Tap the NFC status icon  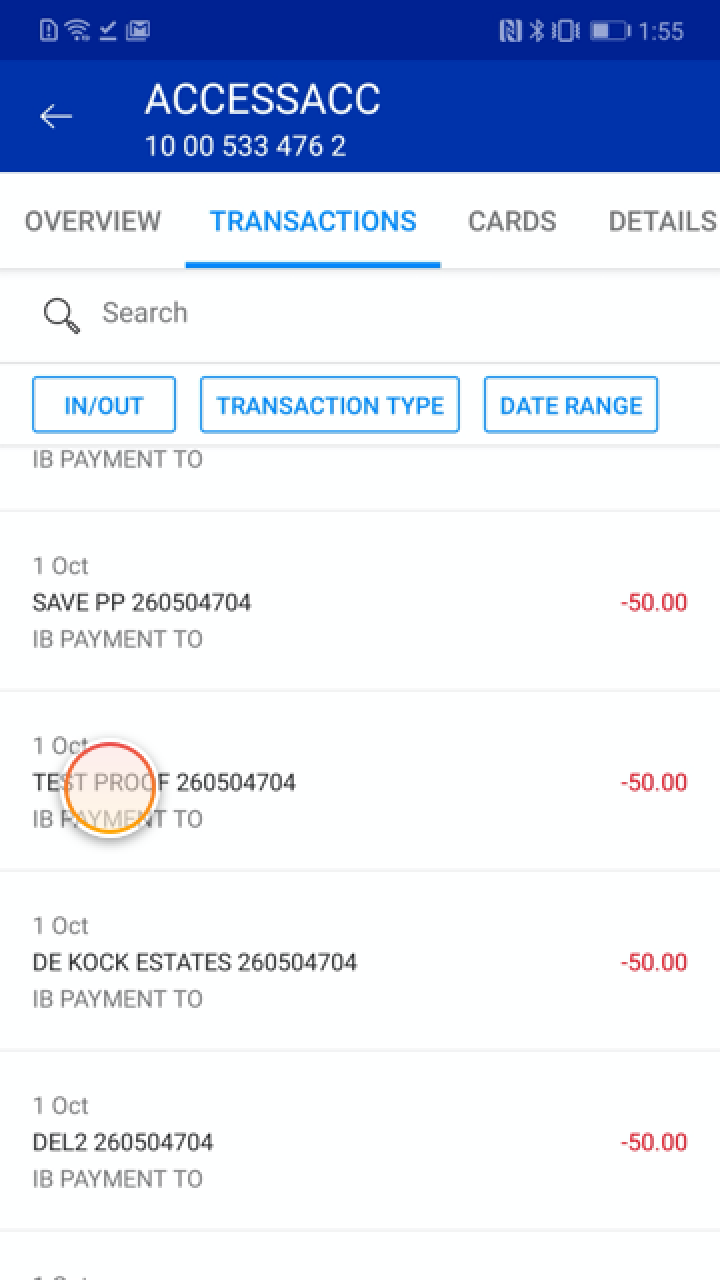[x=510, y=31]
